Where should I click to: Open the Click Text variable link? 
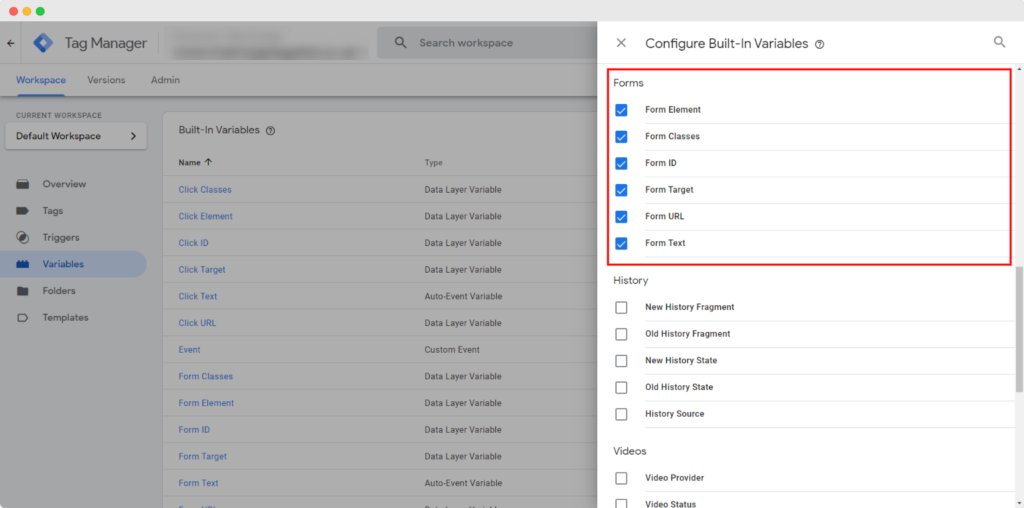point(198,296)
